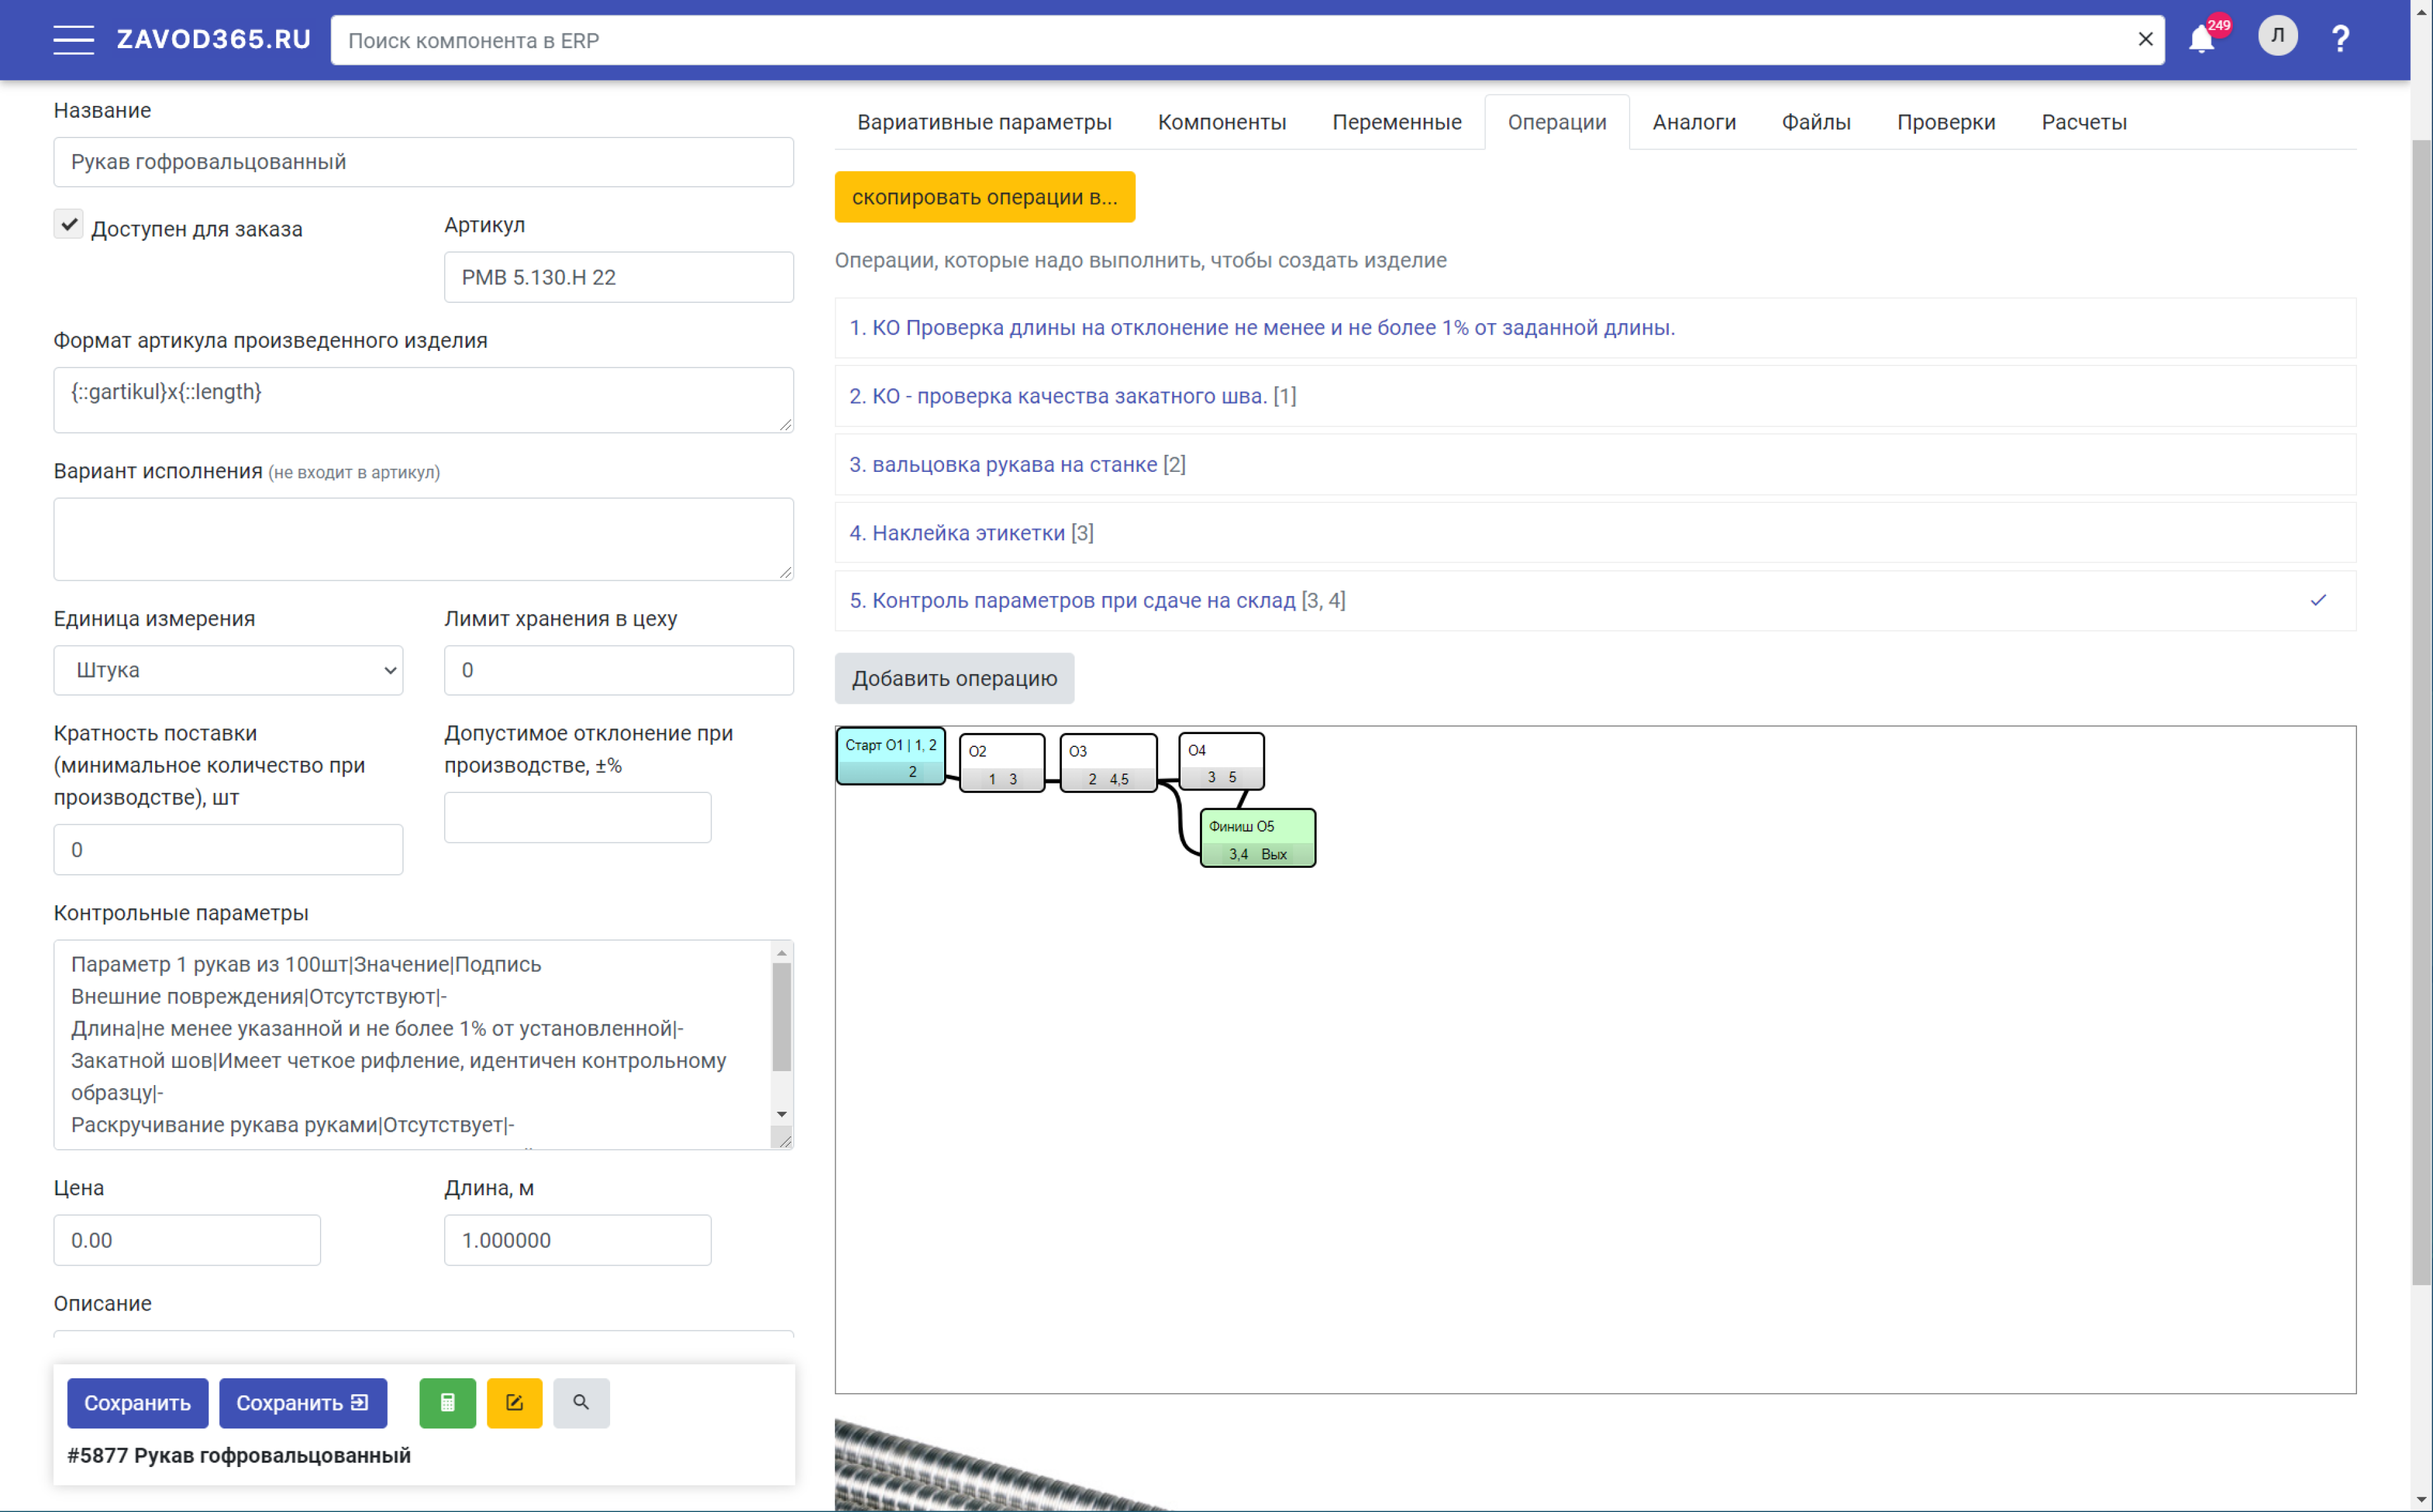This screenshot has width=2433, height=1512.
Task: Open the Расчеты tab
Action: [x=2083, y=122]
